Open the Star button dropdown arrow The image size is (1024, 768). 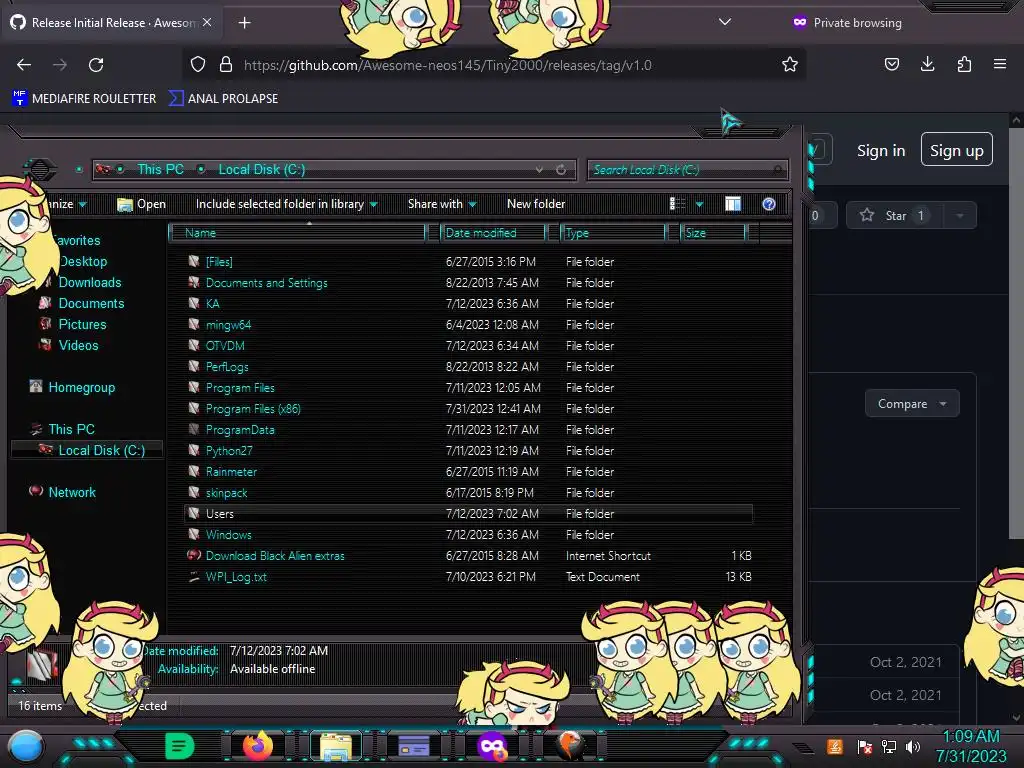(959, 216)
